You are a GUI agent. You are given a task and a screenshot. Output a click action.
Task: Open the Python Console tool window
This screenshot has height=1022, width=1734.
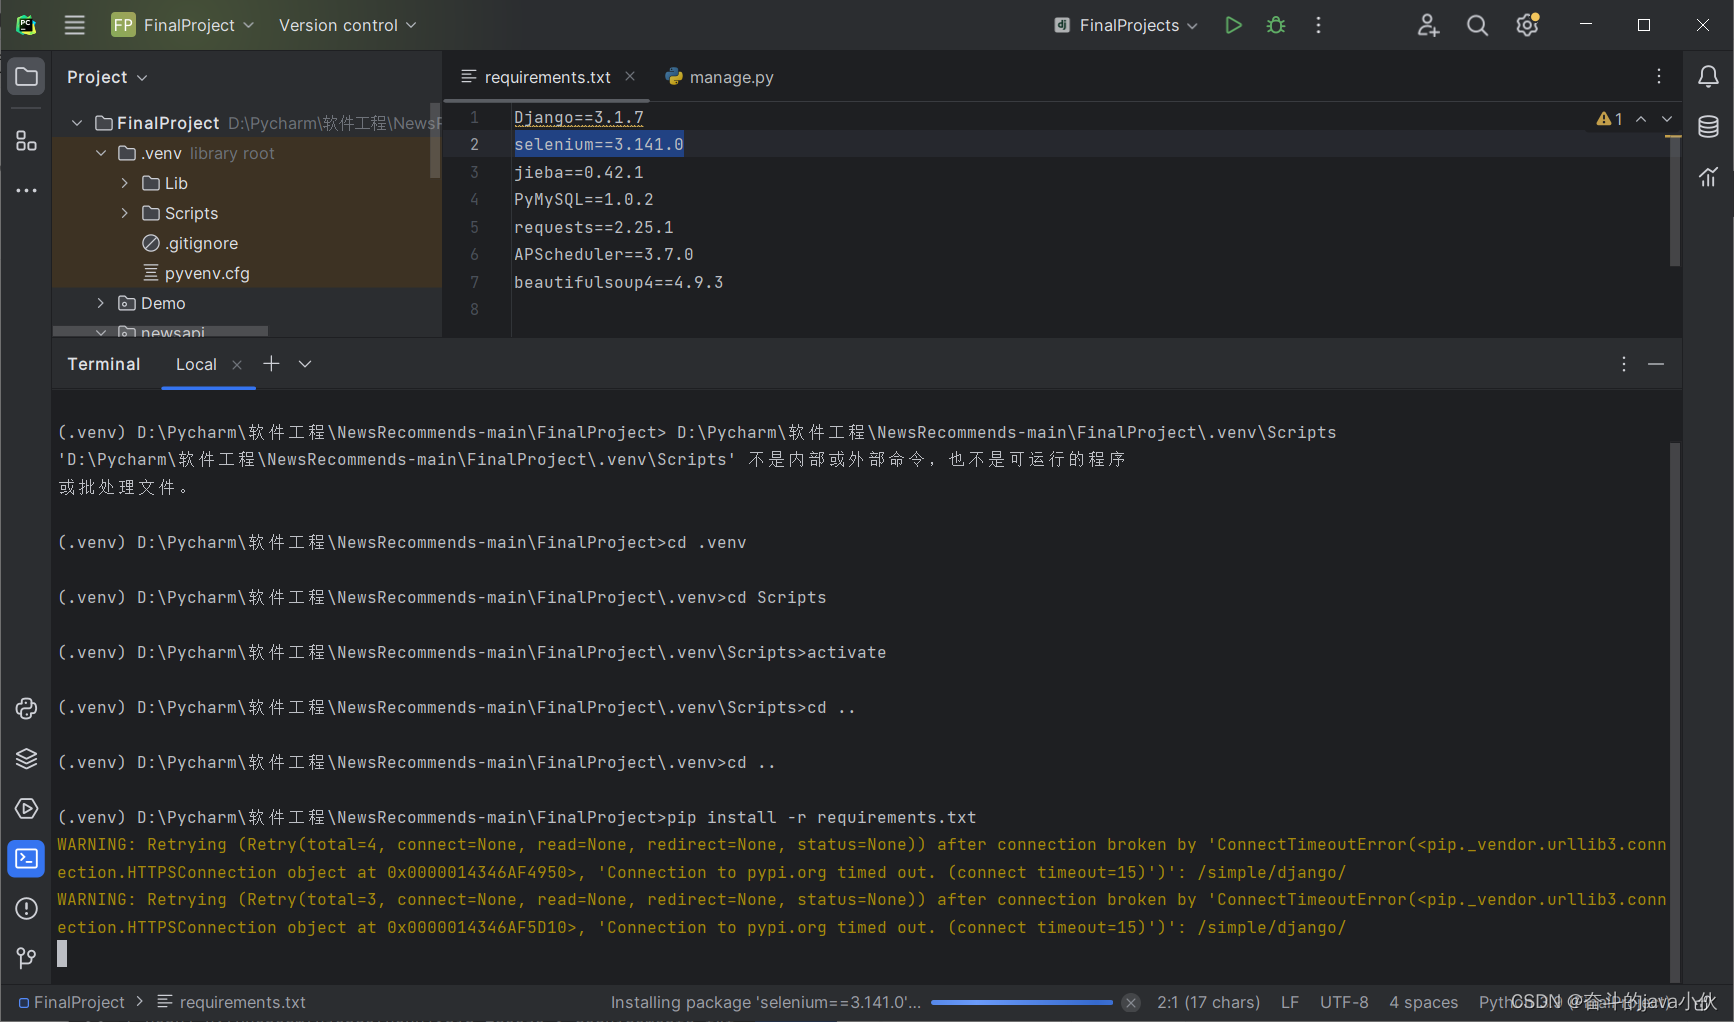coord(27,708)
